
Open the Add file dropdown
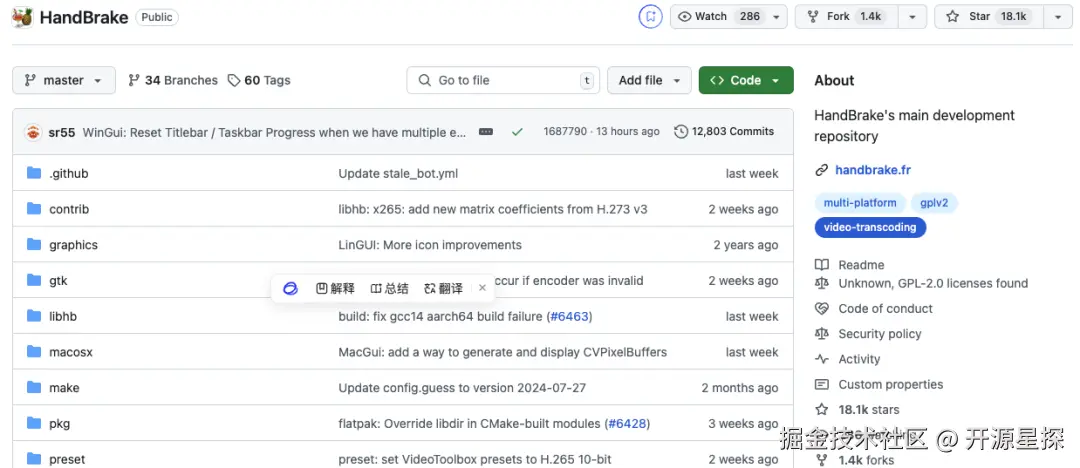coord(649,80)
